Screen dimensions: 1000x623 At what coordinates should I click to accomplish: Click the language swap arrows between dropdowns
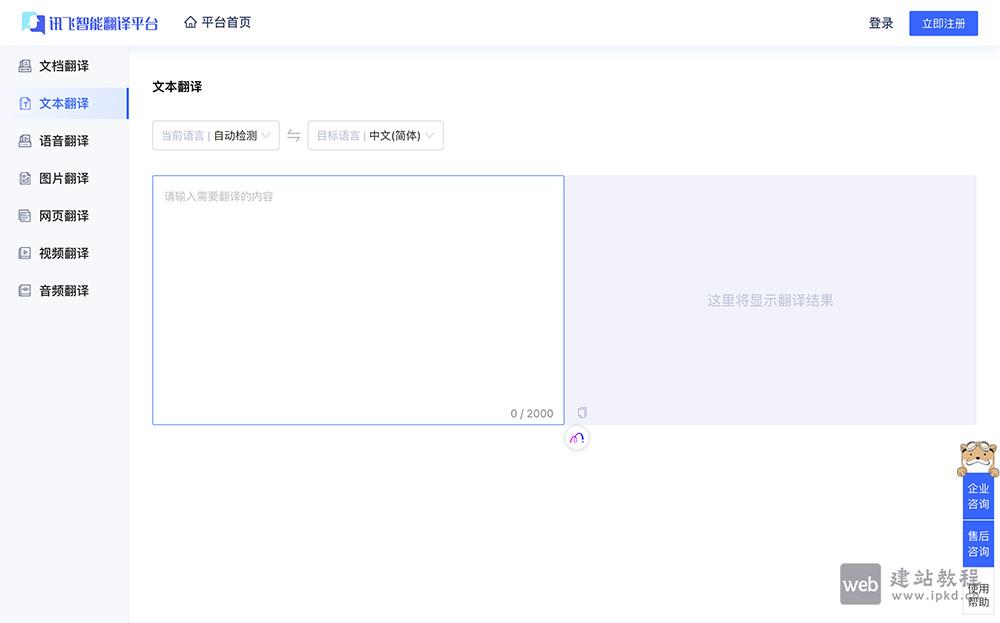[294, 135]
